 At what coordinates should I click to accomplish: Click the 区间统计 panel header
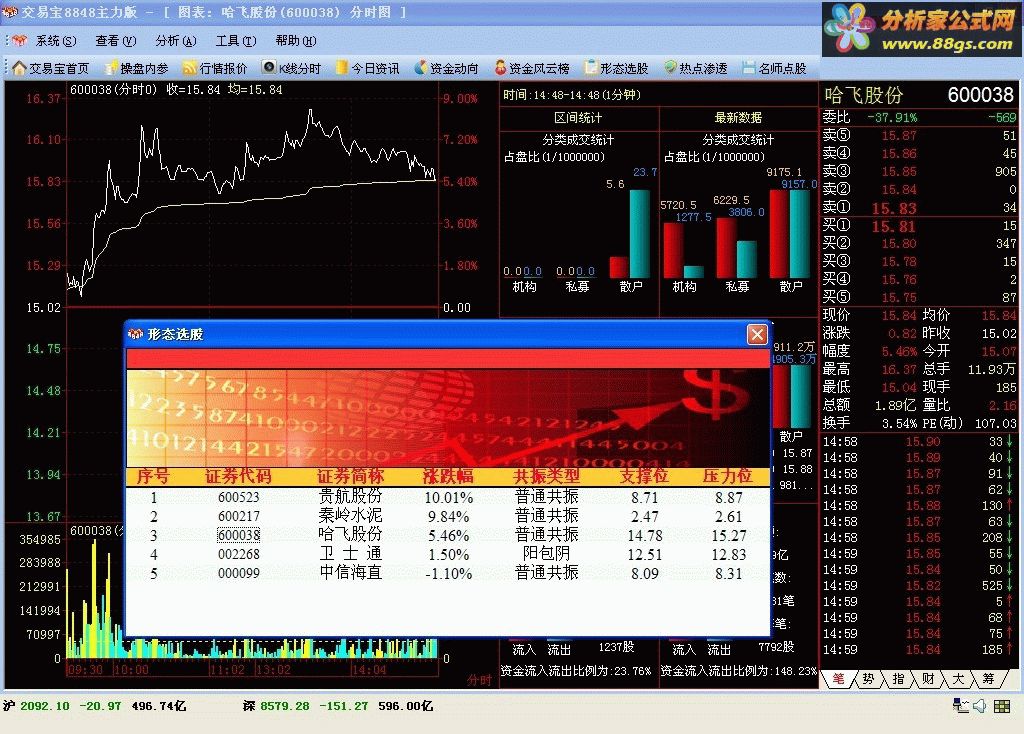(x=578, y=118)
